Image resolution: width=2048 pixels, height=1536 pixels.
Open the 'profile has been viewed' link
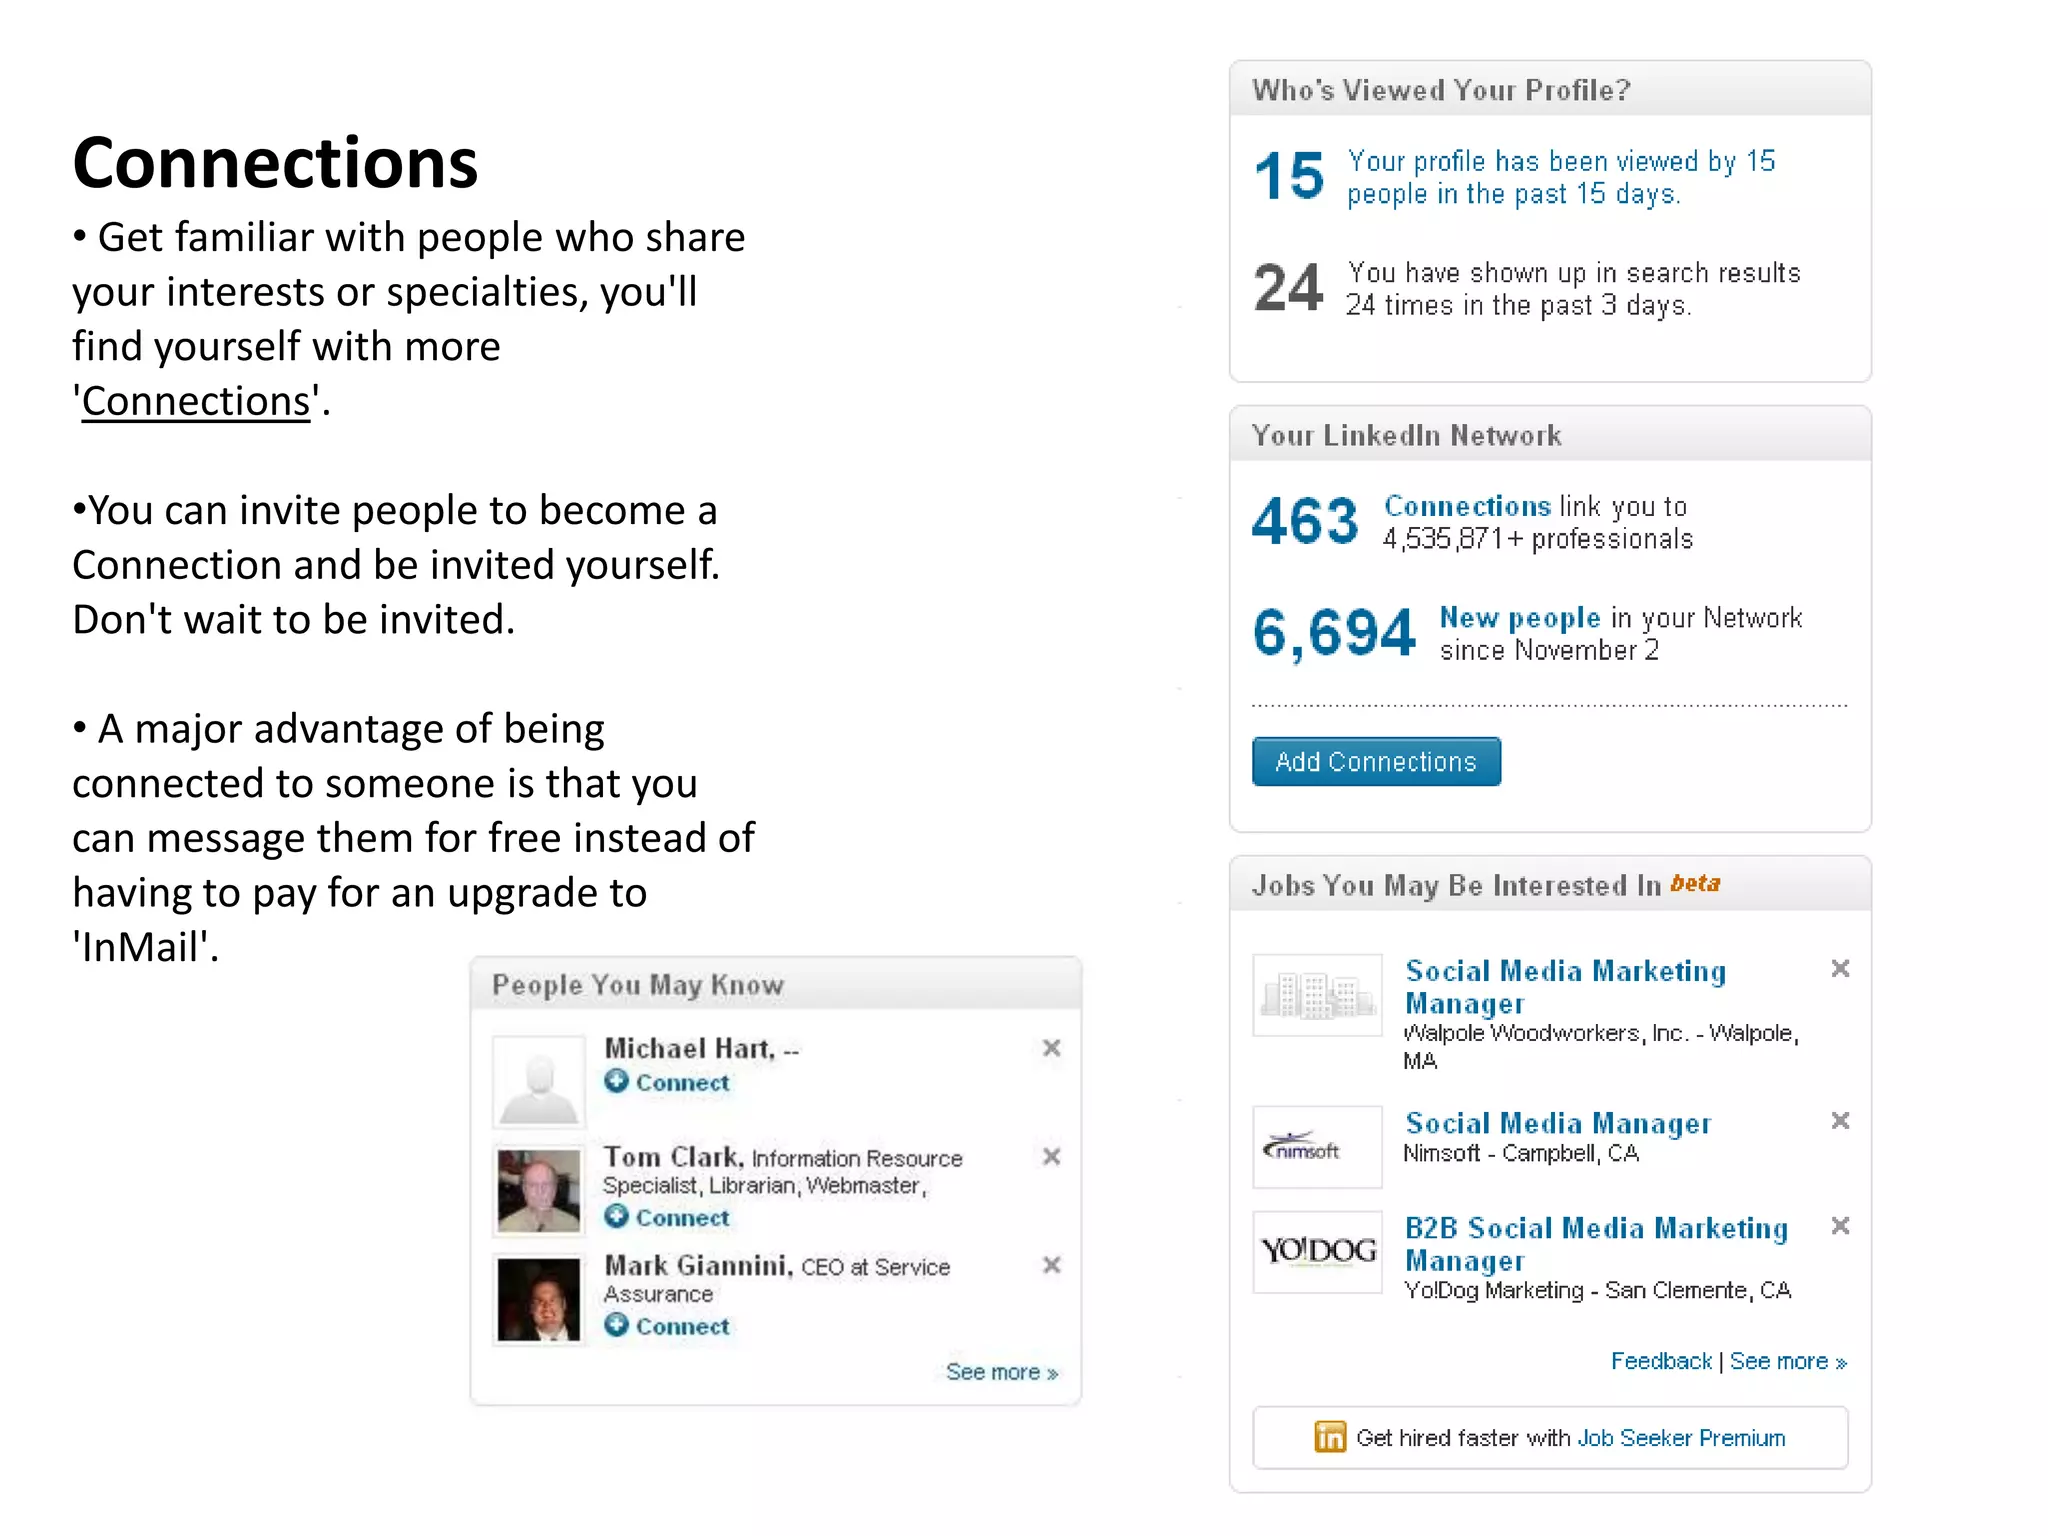[1560, 177]
